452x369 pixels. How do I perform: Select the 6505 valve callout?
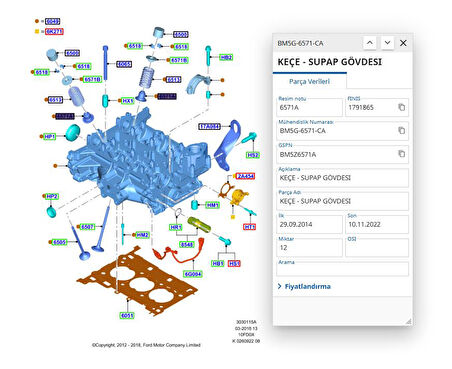point(59,242)
